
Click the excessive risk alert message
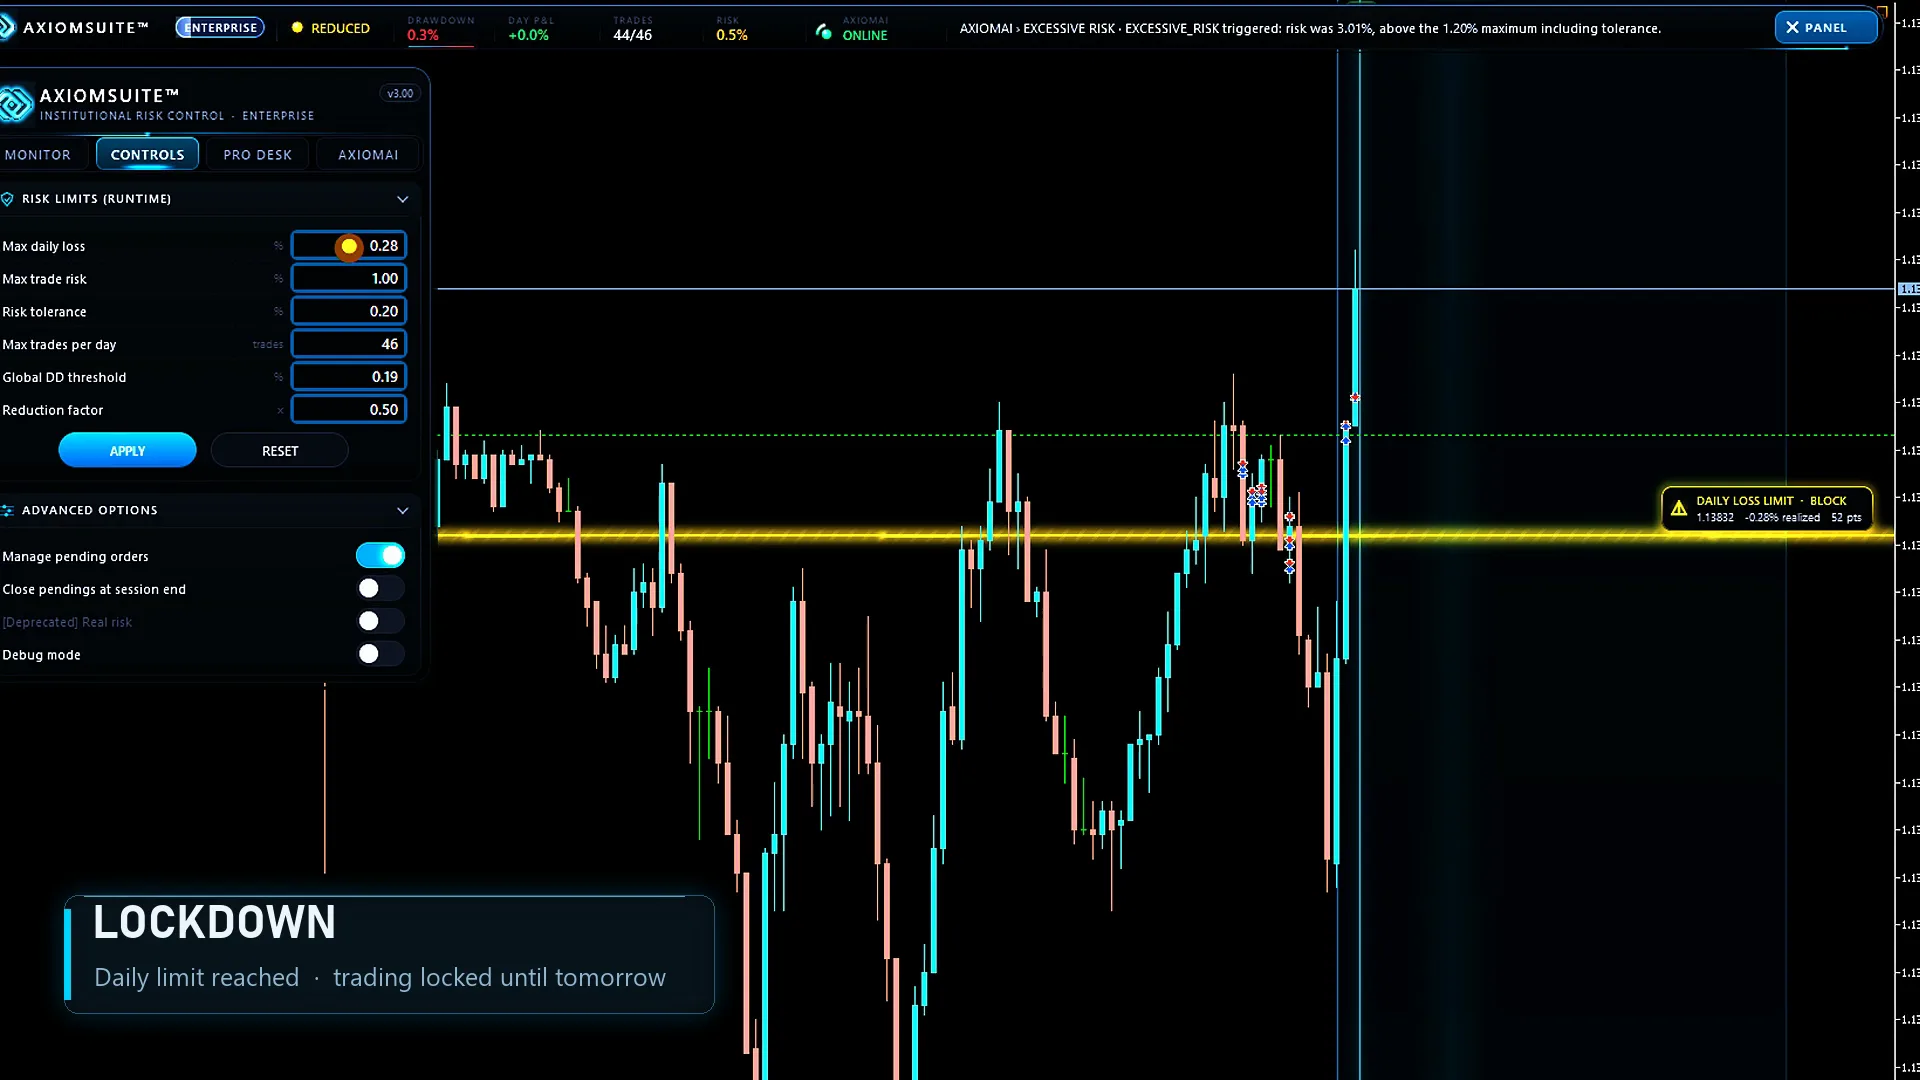point(1310,29)
